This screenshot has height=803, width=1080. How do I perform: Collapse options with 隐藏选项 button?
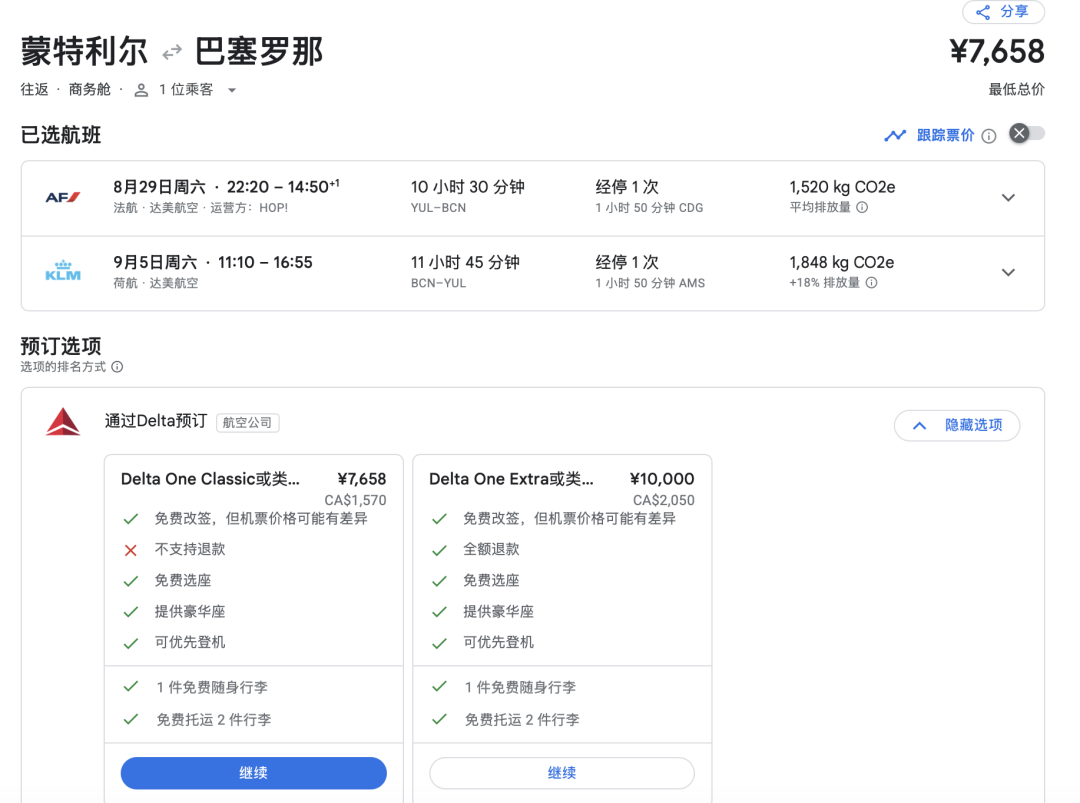point(957,425)
